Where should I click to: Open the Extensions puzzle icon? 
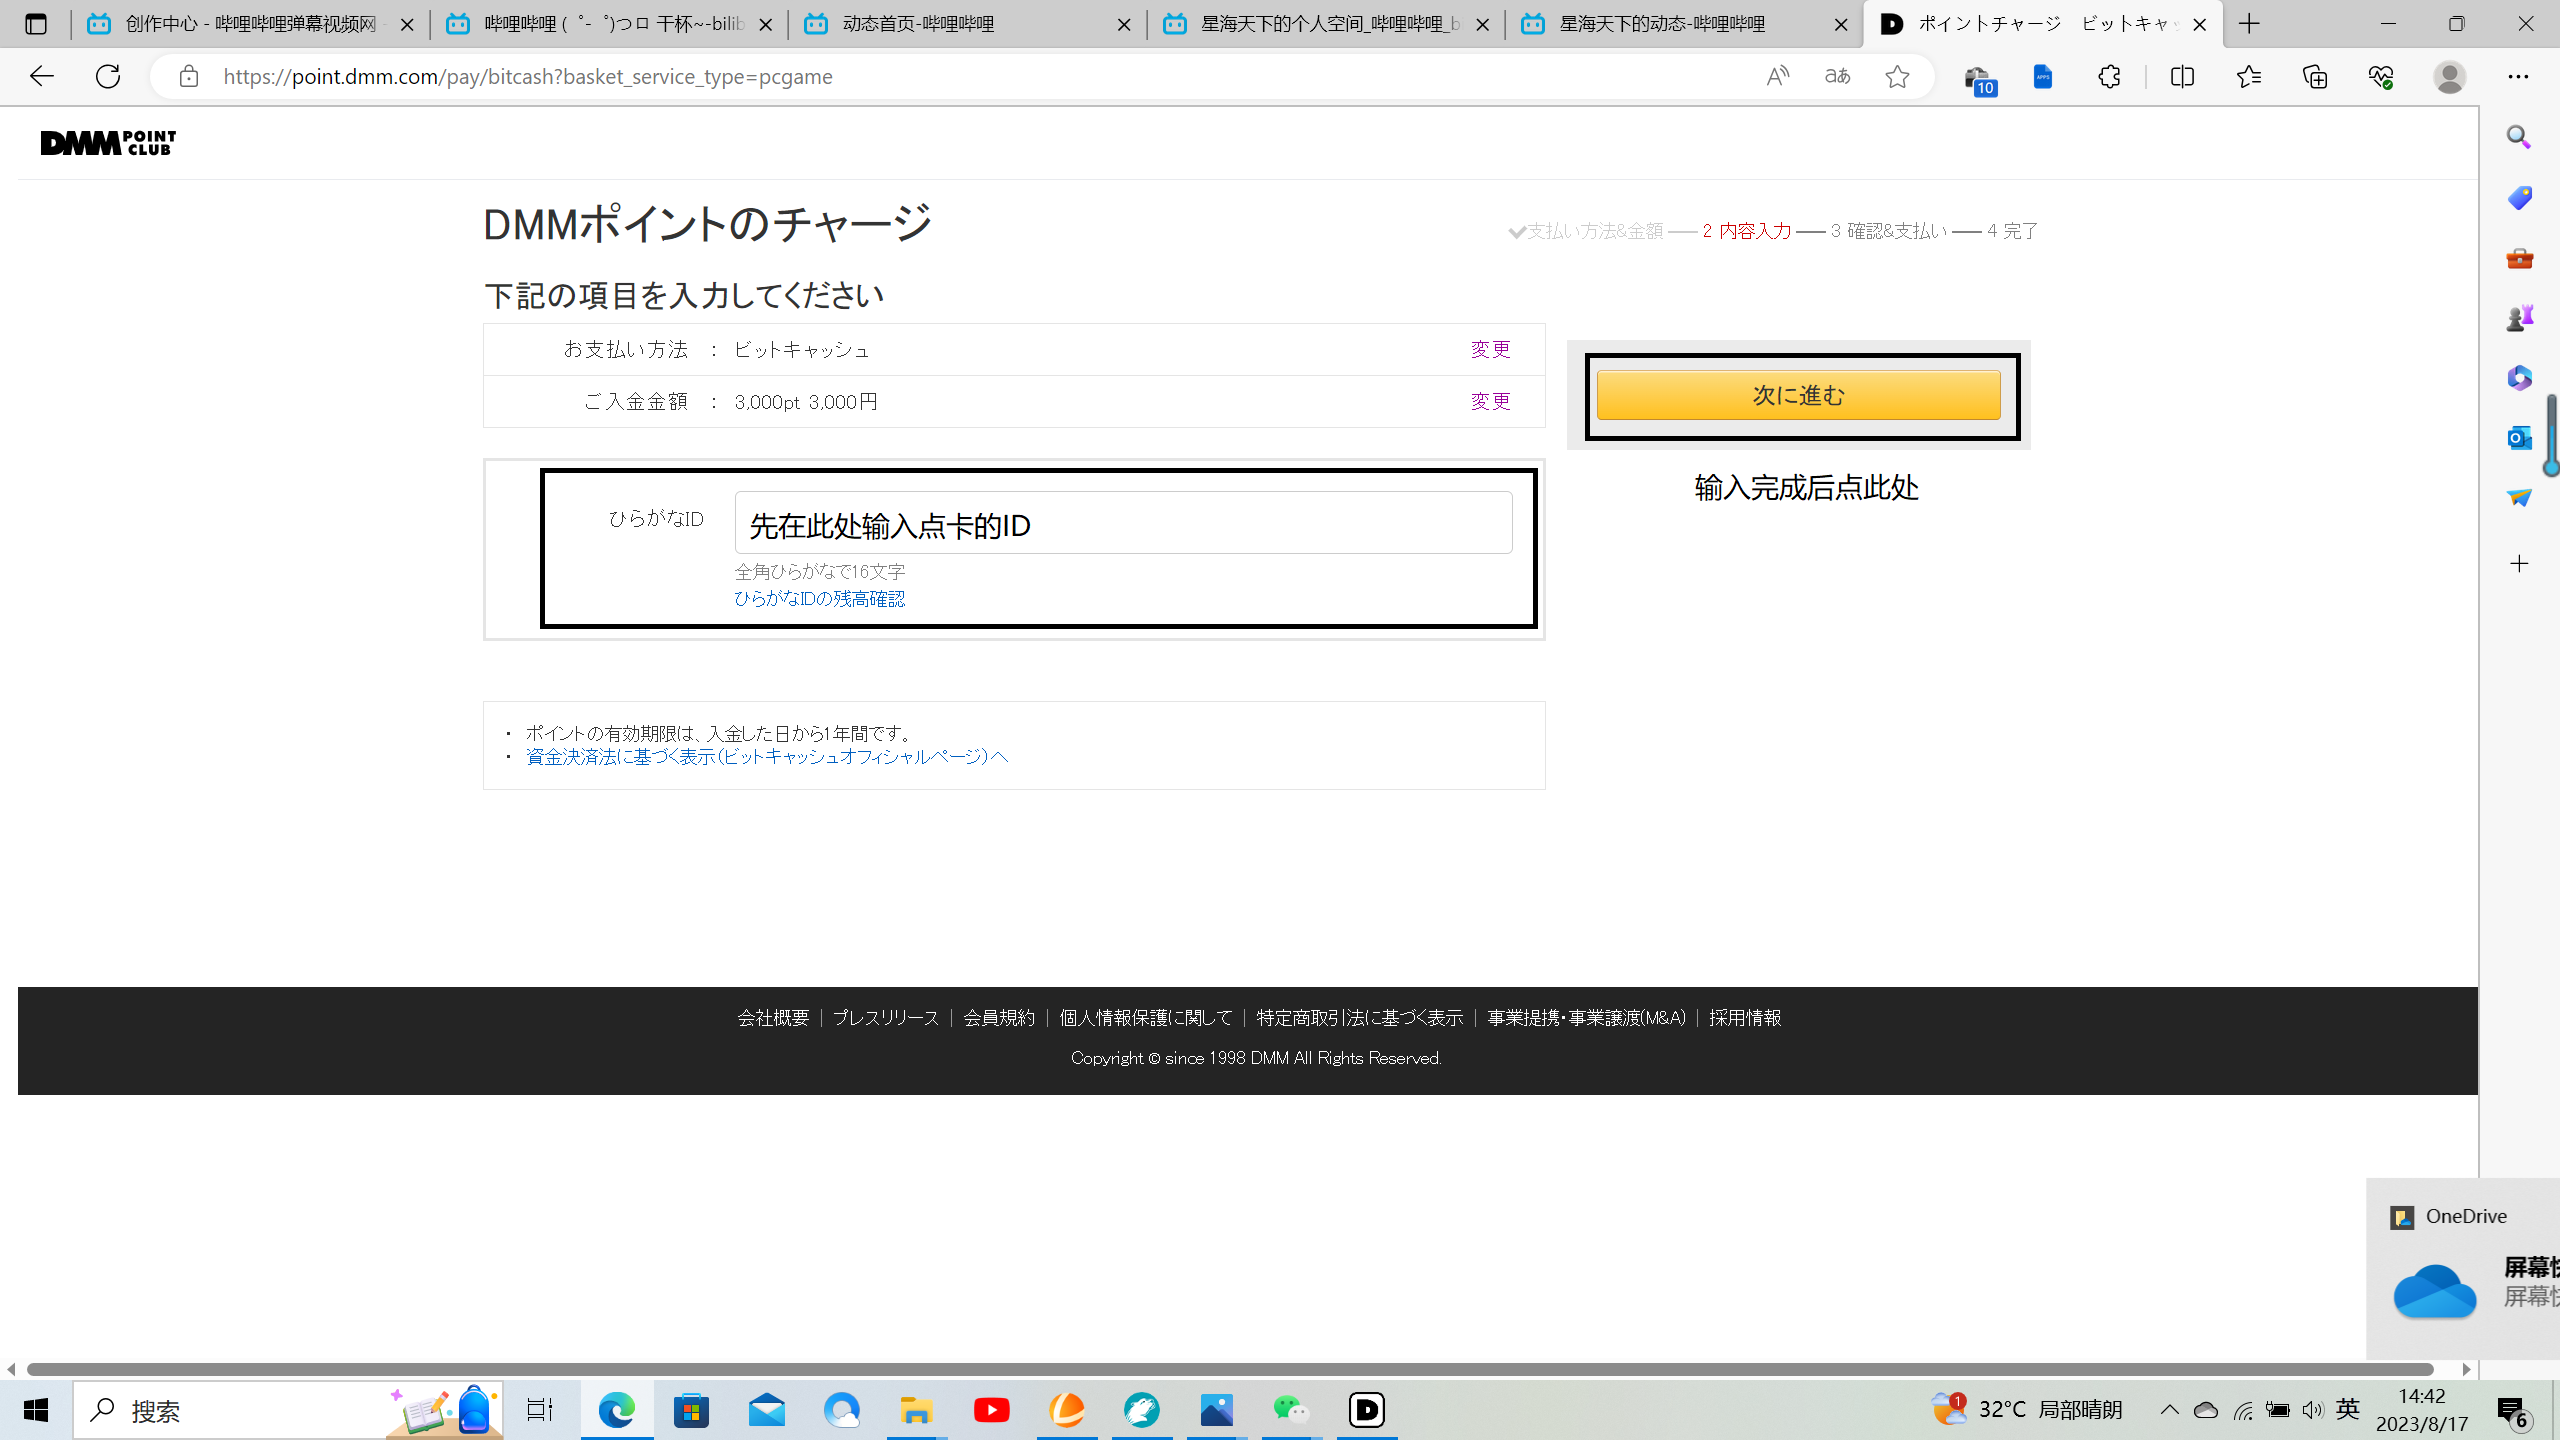[x=2109, y=76]
